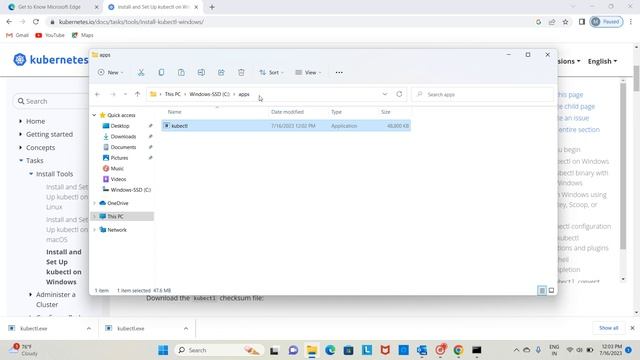Open the New dropdown in Explorer
The height and width of the screenshot is (360, 640).
click(111, 73)
